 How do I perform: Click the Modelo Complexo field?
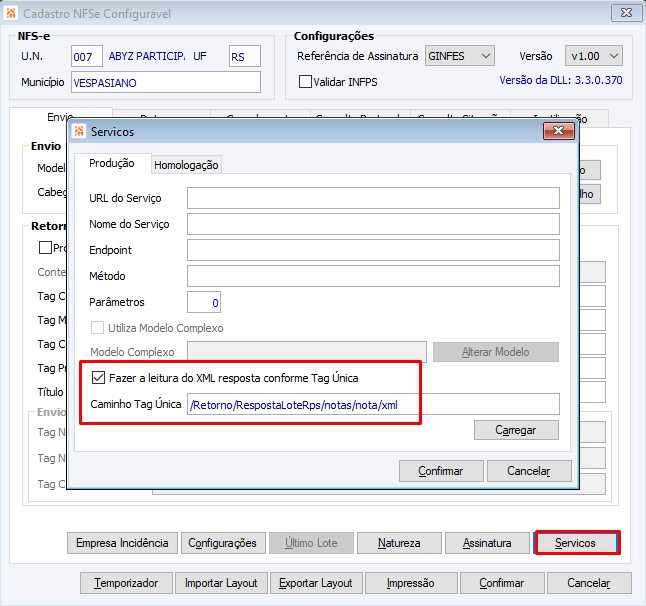307,352
